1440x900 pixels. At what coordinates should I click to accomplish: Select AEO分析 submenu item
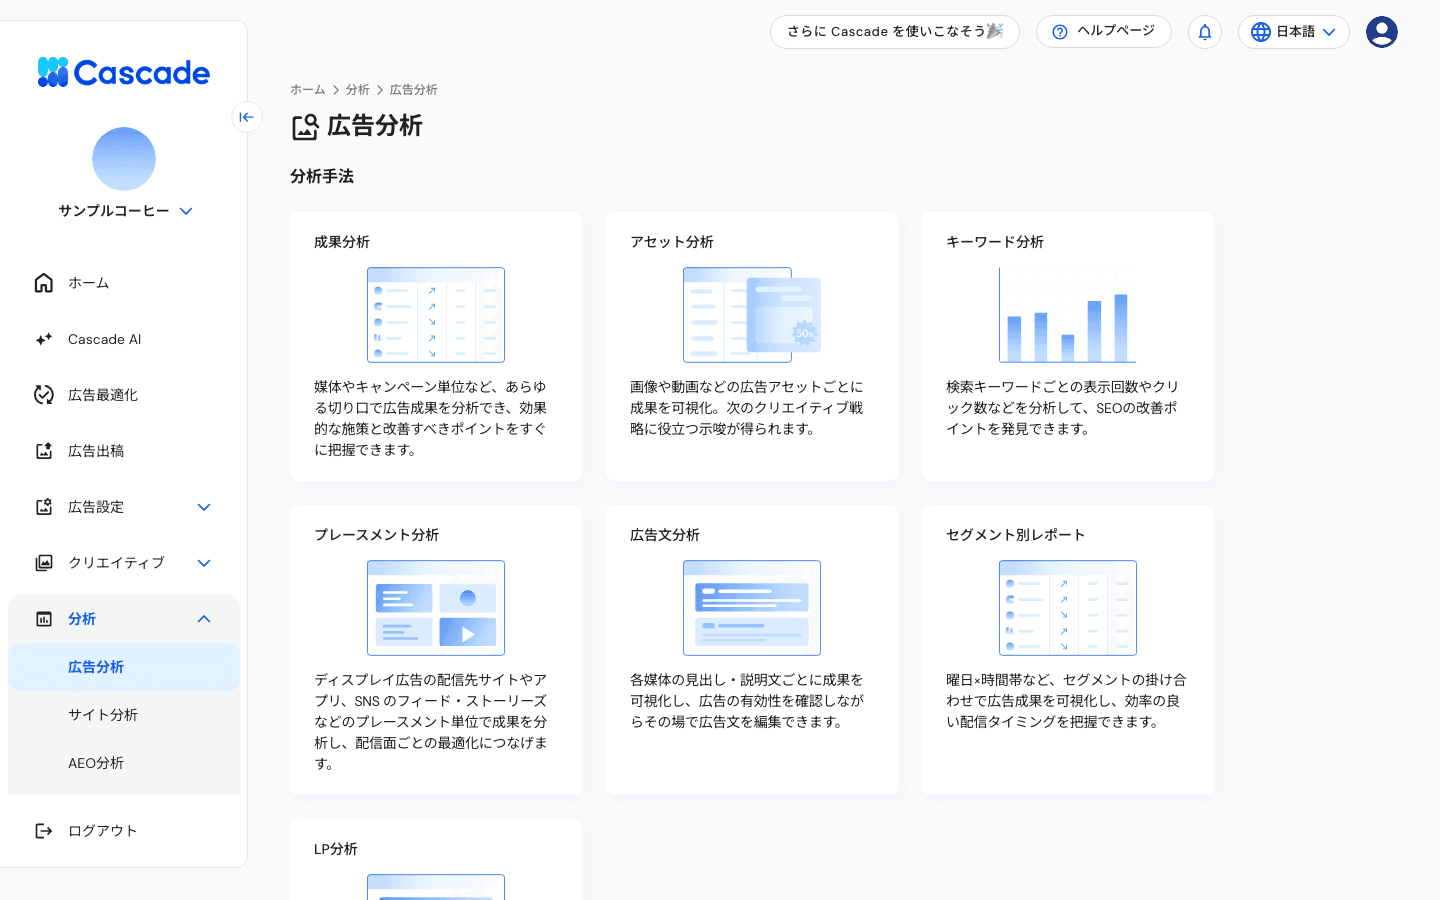(x=124, y=763)
